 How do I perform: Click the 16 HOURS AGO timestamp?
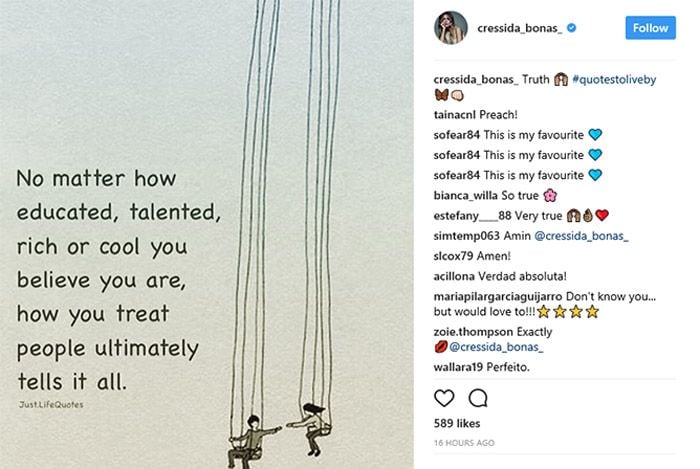tap(464, 443)
